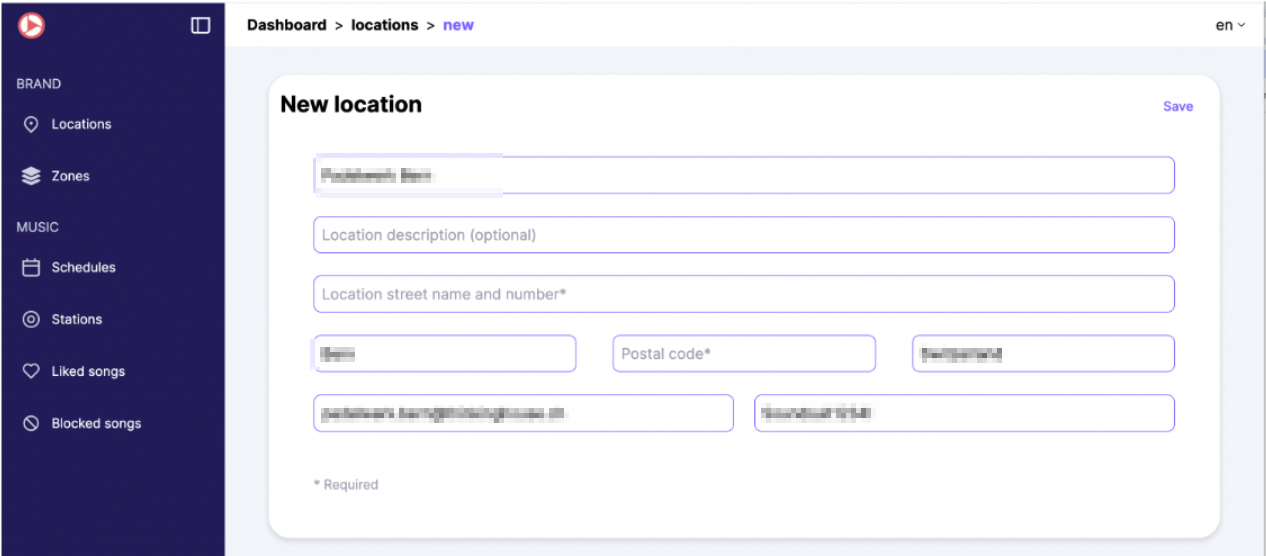Navigate to 'locations' in the breadcrumb
Viewport: 1266px width, 556px height.
[x=384, y=25]
